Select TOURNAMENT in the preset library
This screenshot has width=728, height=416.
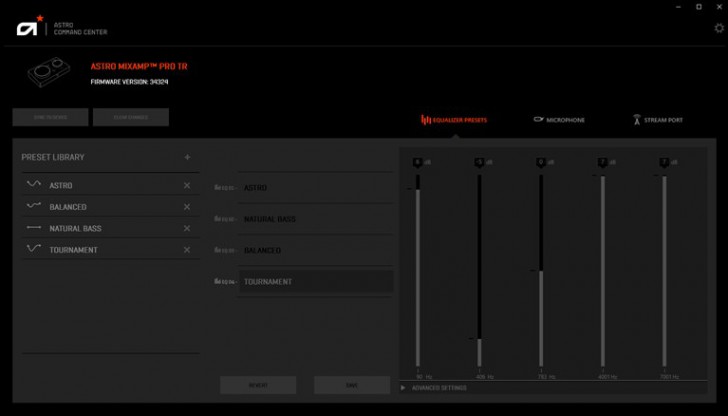(110, 249)
